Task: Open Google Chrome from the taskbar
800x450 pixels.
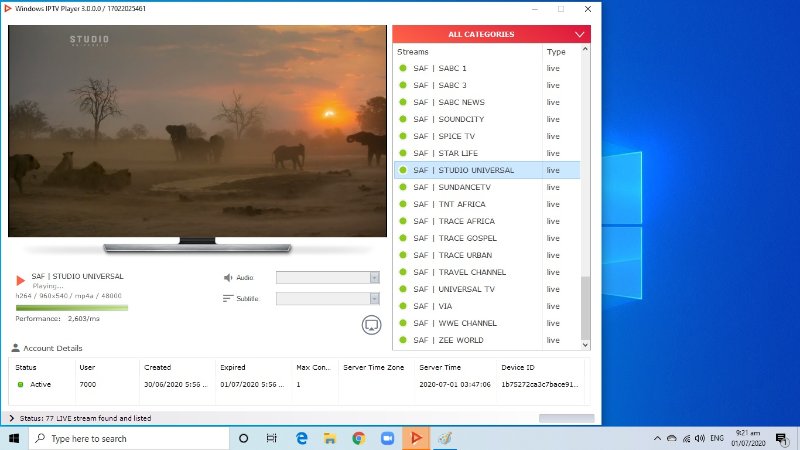Action: 358,438
